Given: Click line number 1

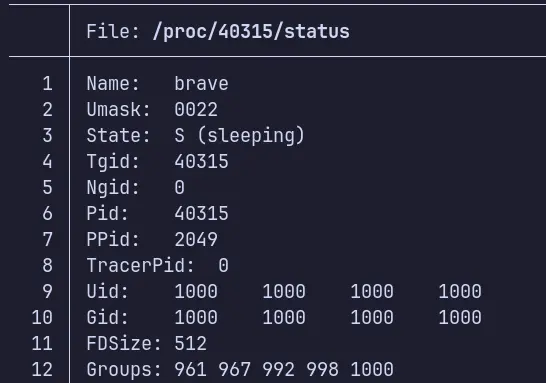Looking at the screenshot, I should pyautogui.click(x=47, y=84).
